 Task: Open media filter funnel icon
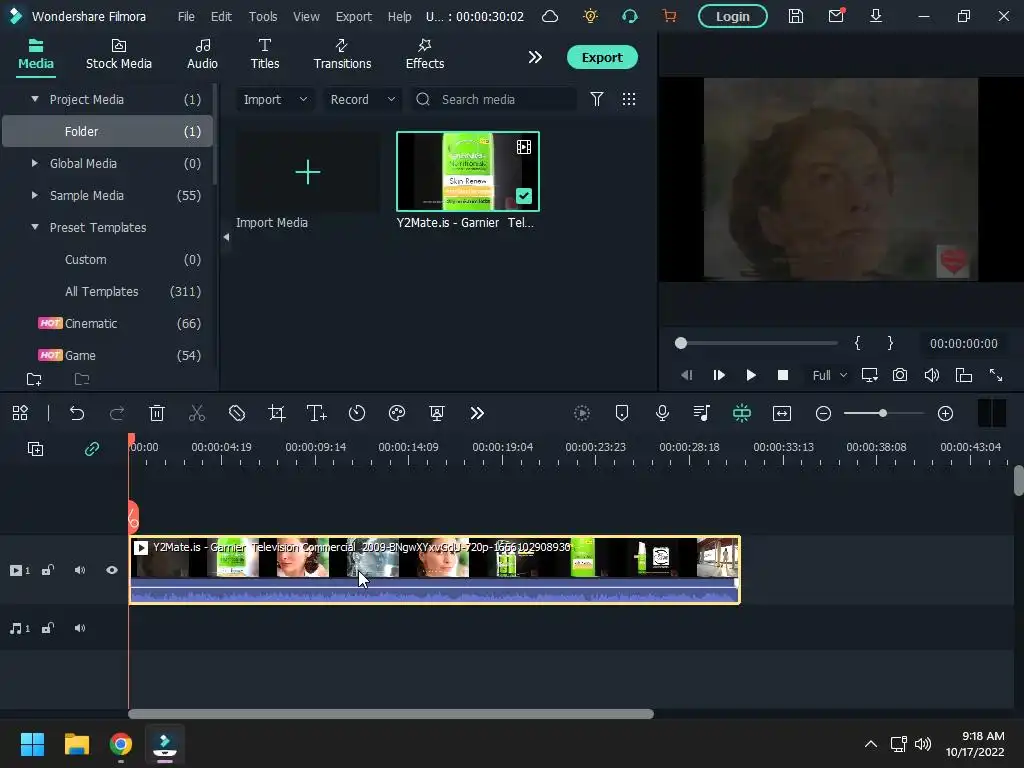pyautogui.click(x=596, y=99)
